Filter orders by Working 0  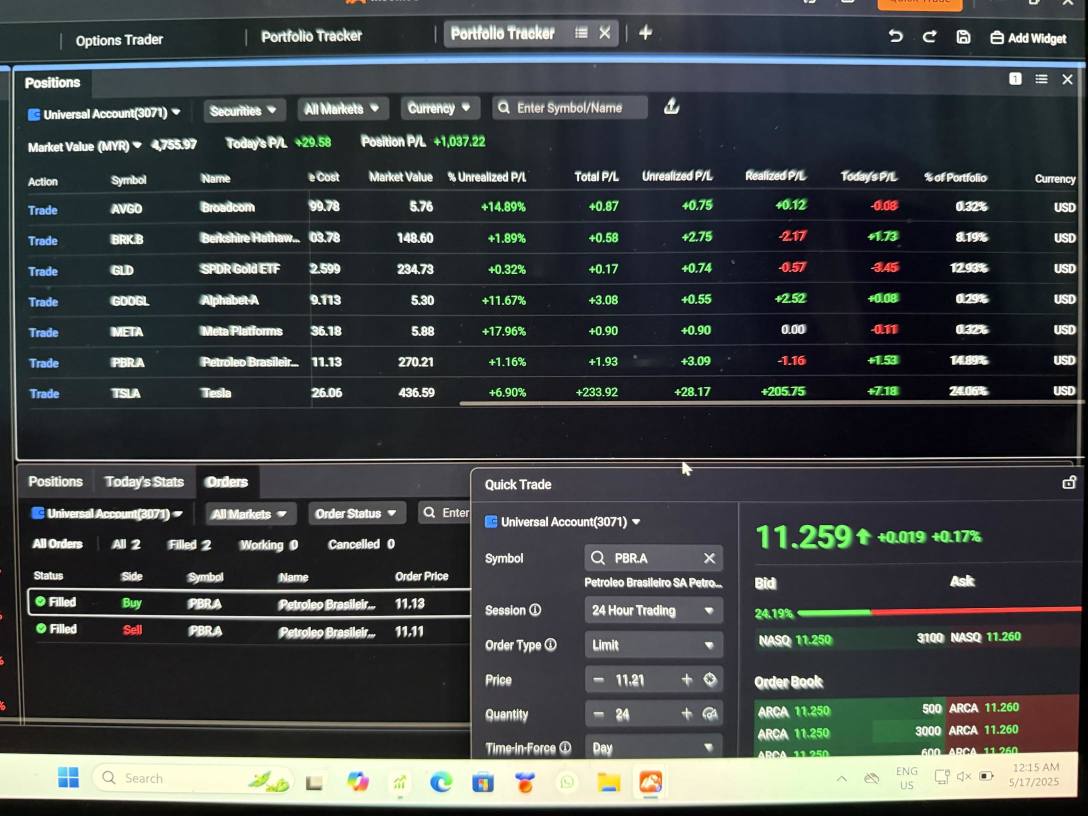click(x=269, y=545)
